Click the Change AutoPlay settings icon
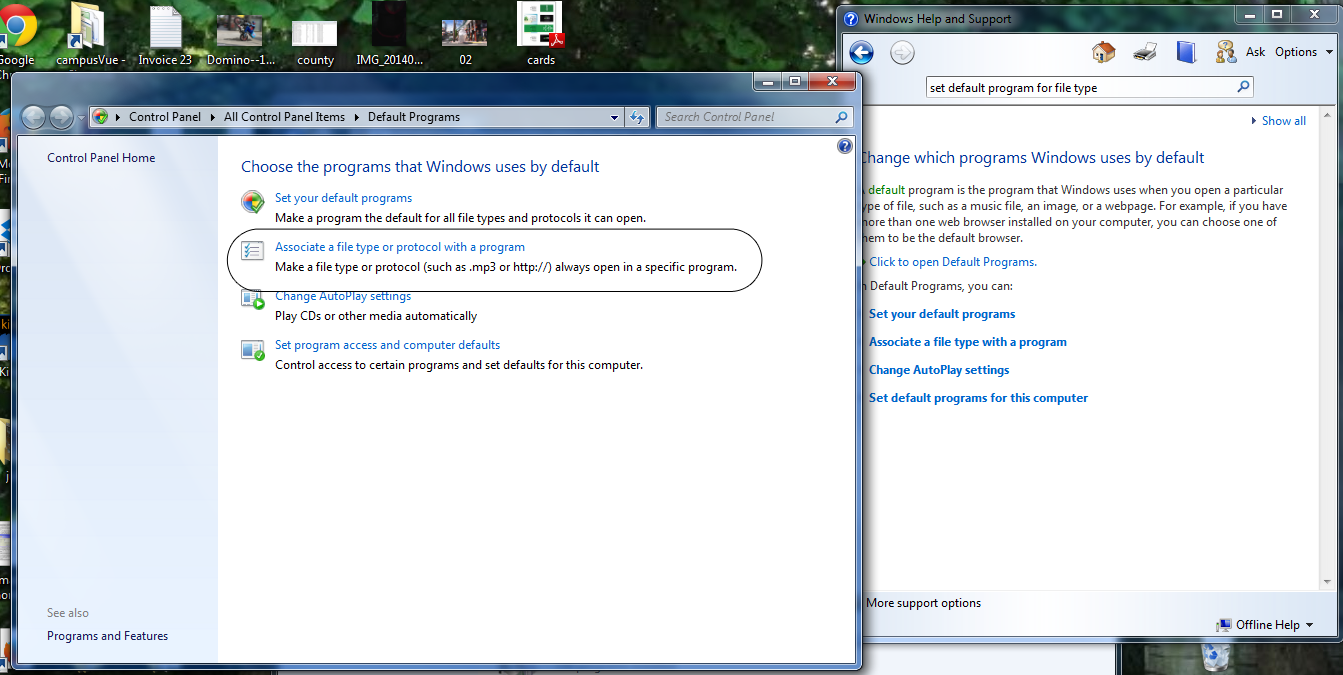1343x675 pixels. tap(253, 298)
